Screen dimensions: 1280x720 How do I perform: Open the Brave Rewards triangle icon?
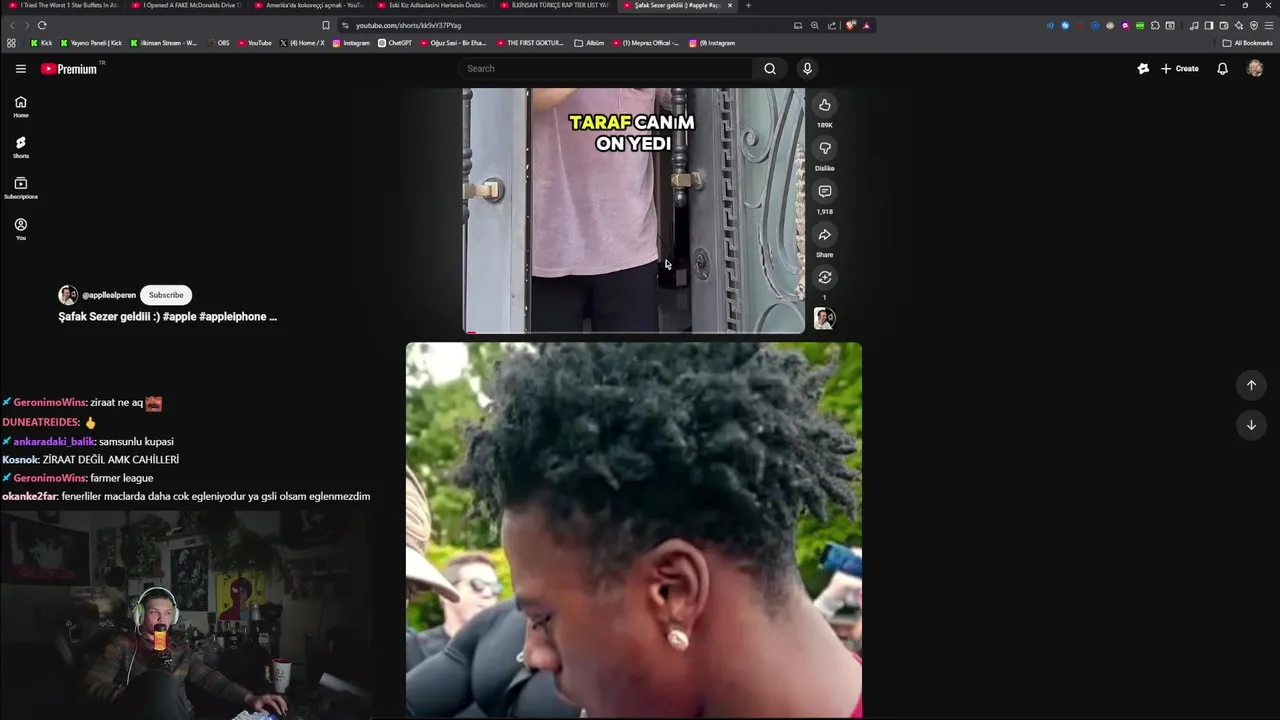click(866, 25)
